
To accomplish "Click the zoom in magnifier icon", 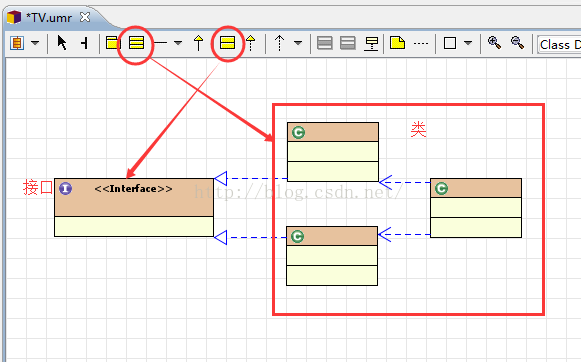I will pyautogui.click(x=494, y=43).
